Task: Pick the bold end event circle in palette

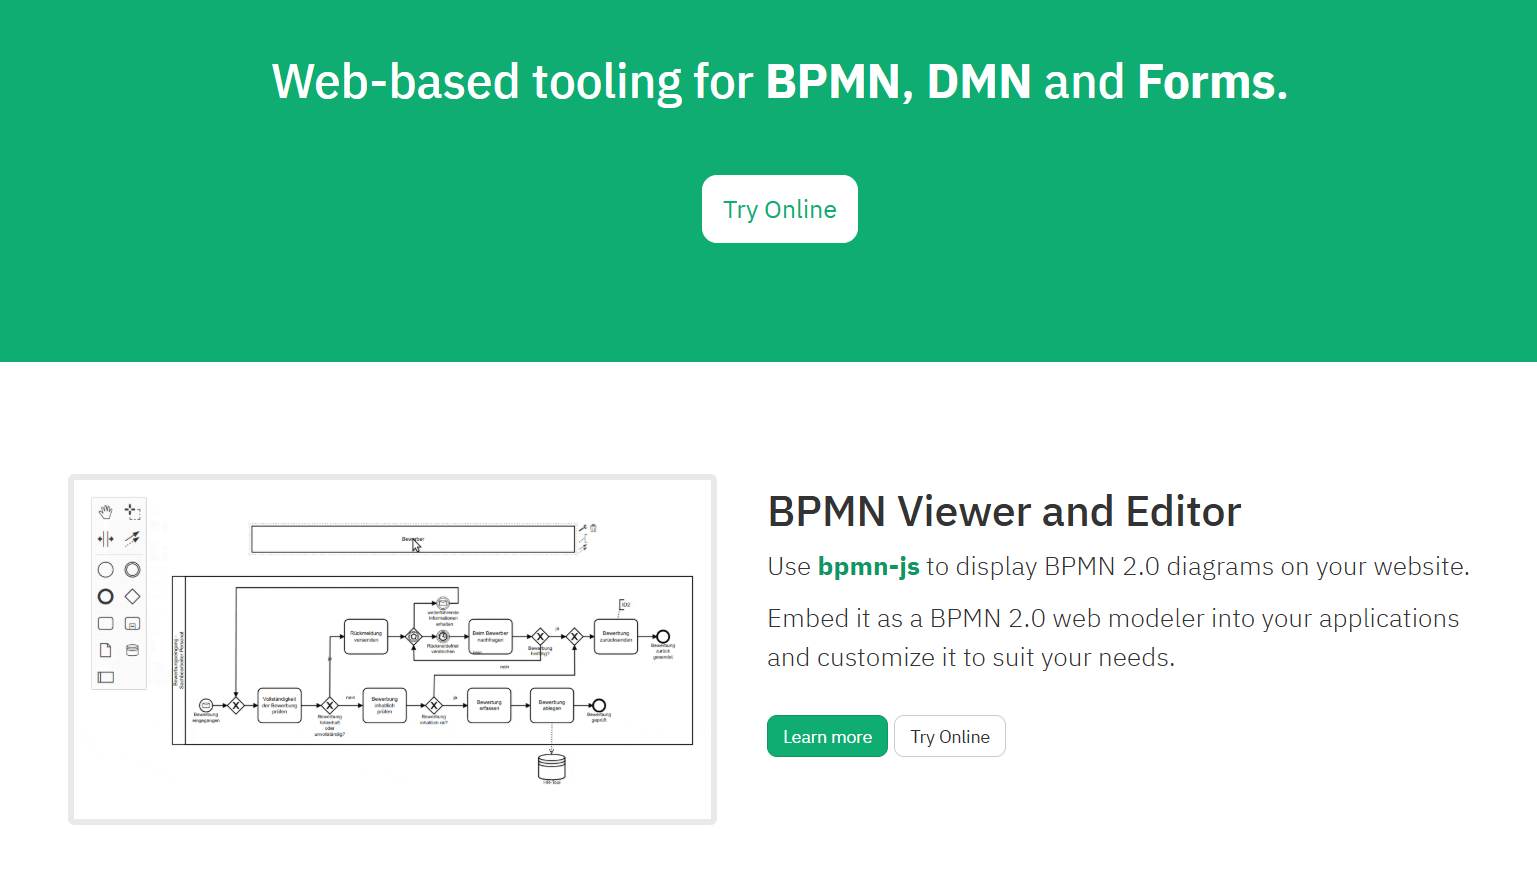Action: click(x=105, y=596)
